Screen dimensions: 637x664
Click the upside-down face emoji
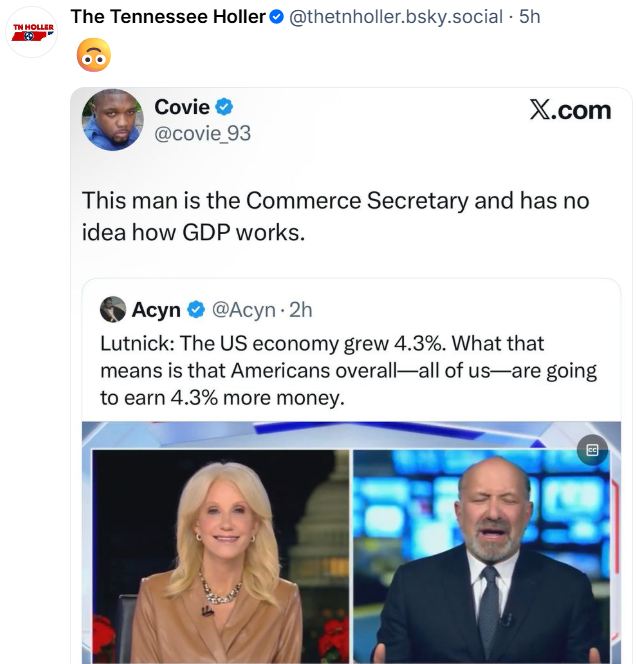(92, 56)
